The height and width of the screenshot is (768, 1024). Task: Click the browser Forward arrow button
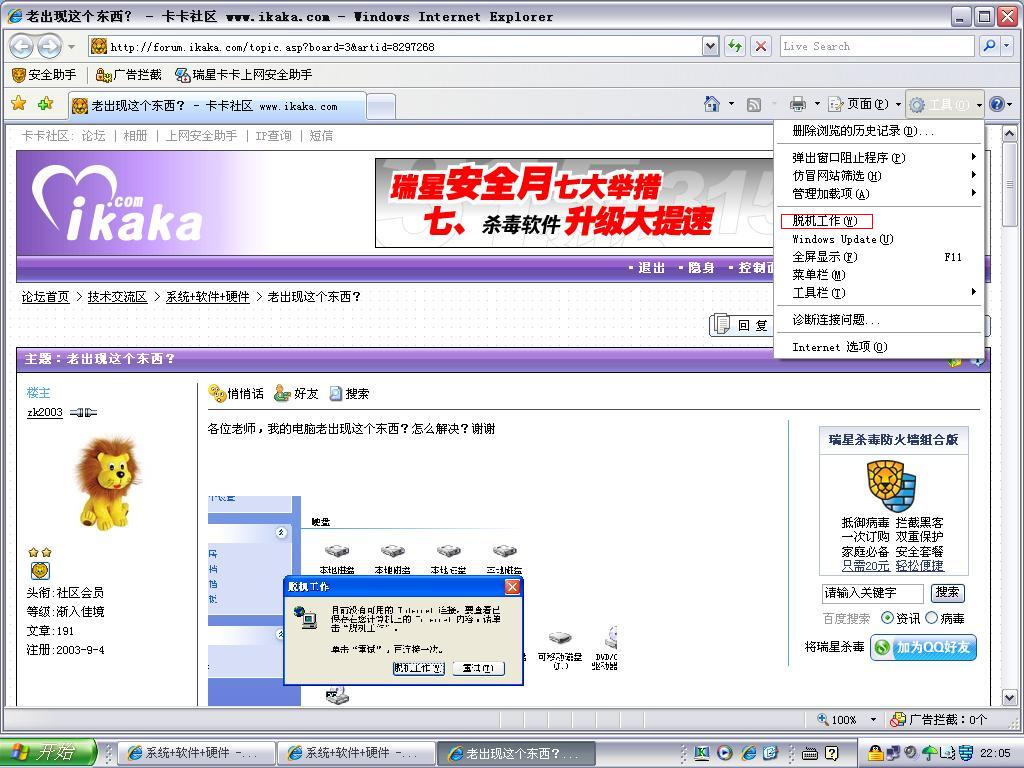pyautogui.click(x=49, y=46)
